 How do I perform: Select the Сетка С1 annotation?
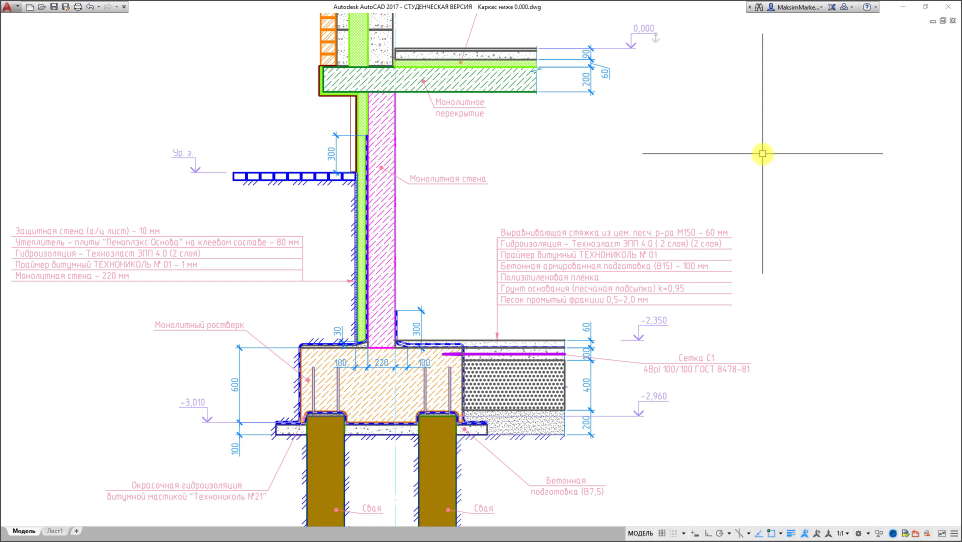click(696, 363)
